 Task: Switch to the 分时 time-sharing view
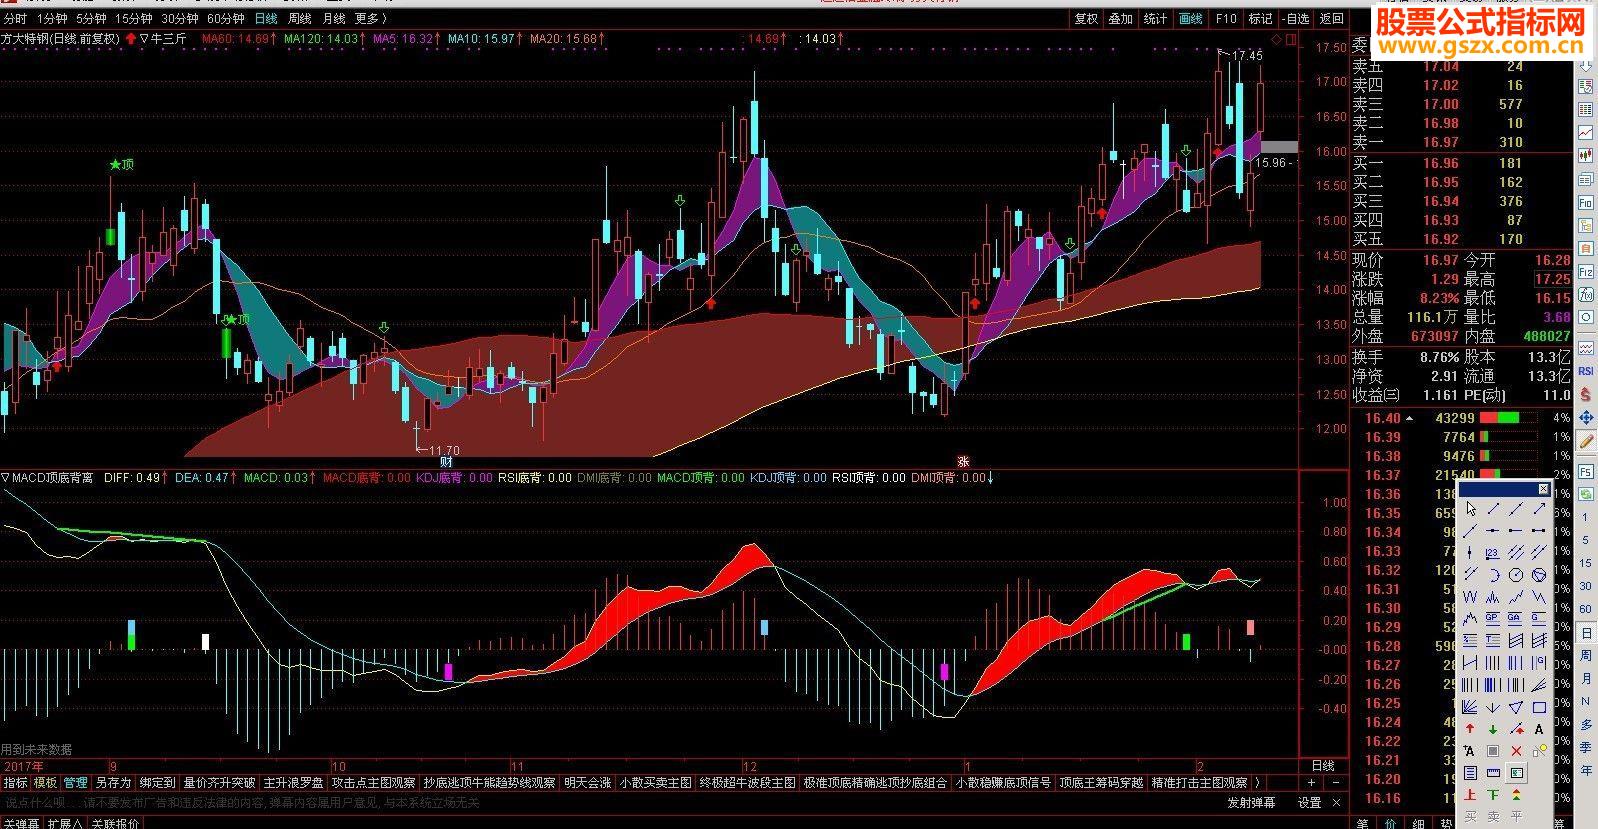point(15,18)
